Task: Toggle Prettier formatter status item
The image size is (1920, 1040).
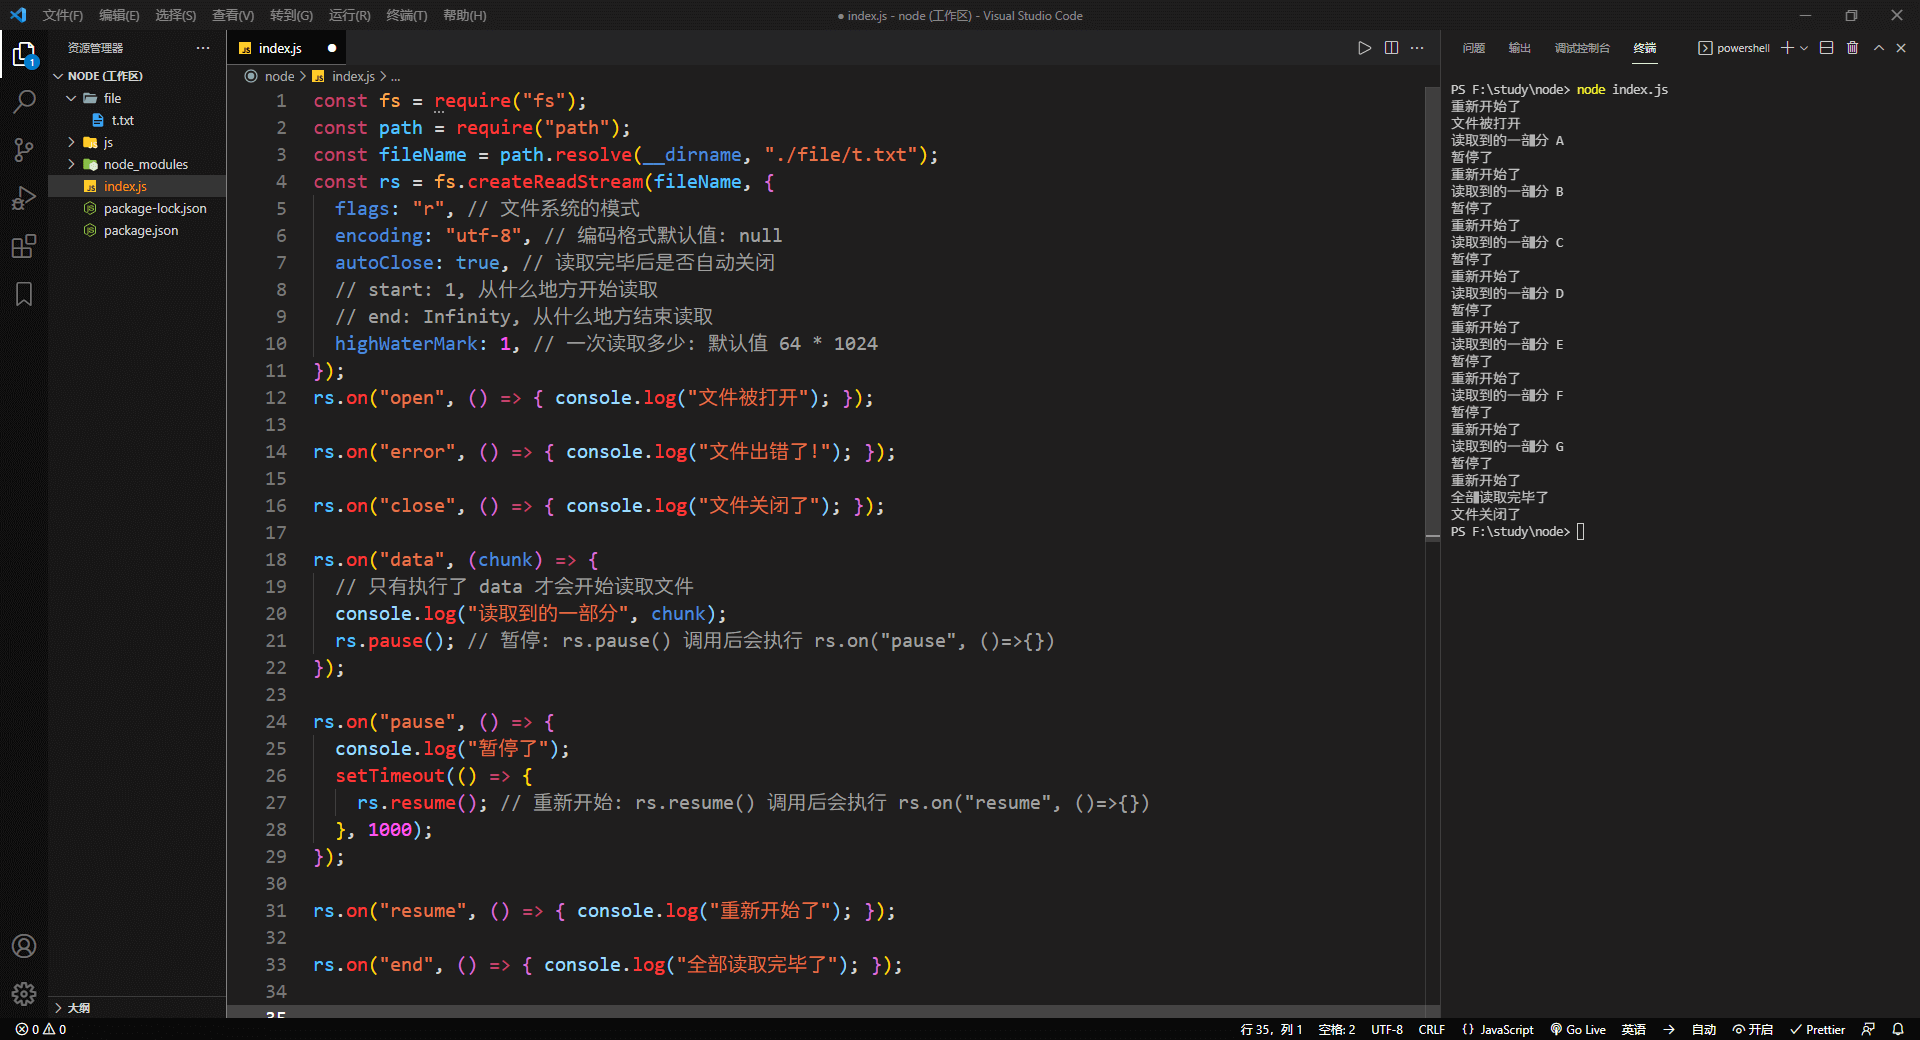Action: pos(1817,1029)
